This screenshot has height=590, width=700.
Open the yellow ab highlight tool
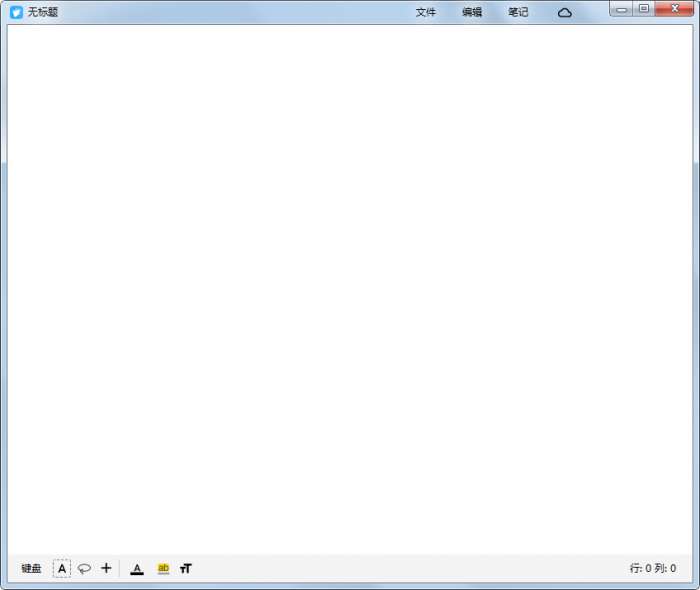pyautogui.click(x=163, y=568)
